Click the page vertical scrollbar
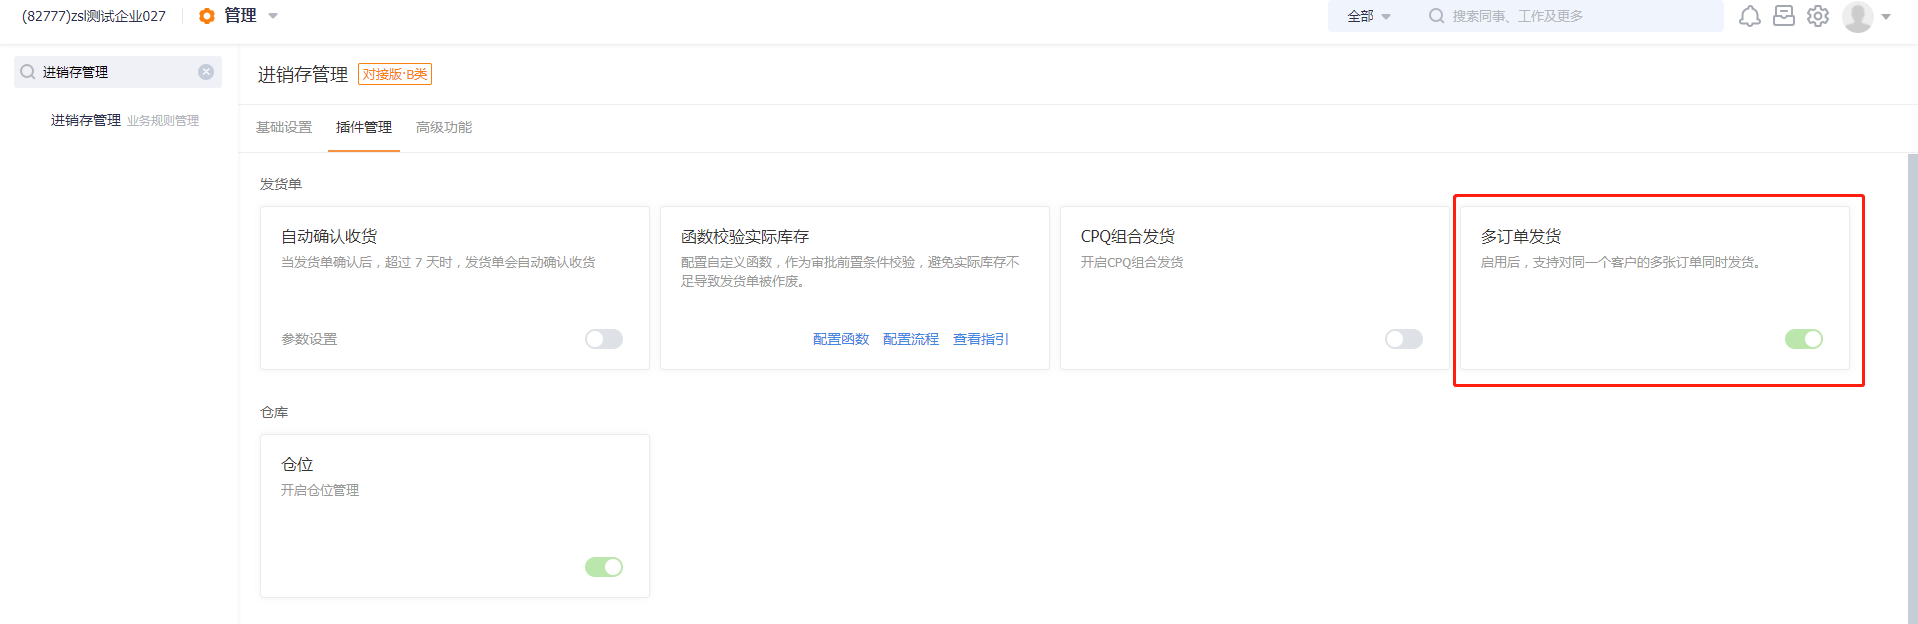The image size is (1918, 624). (x=1912, y=388)
